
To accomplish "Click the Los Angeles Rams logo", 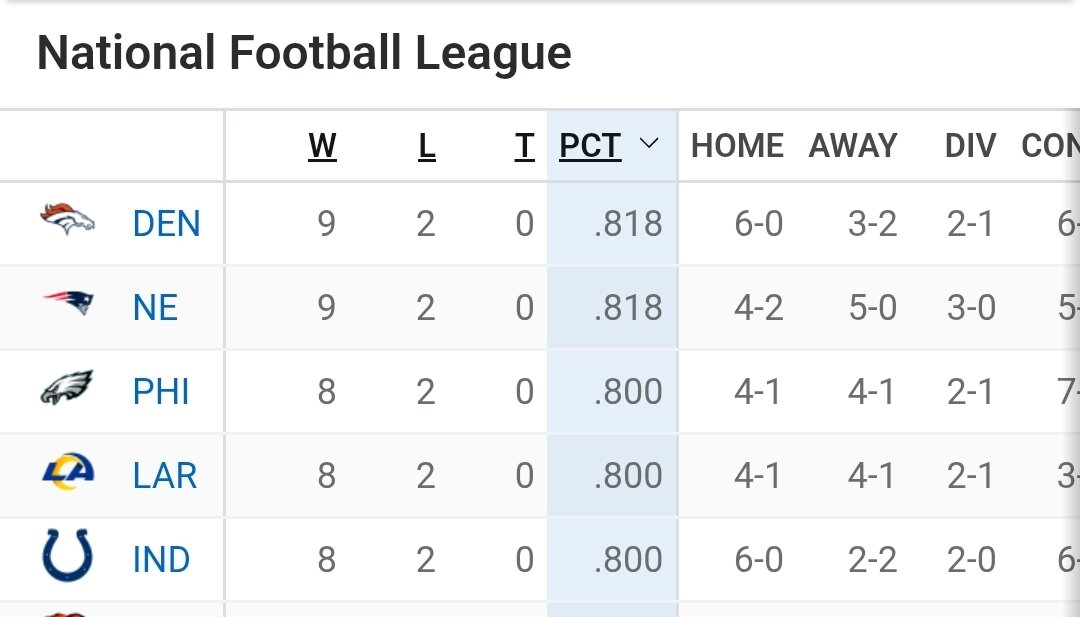I will 67,472.
